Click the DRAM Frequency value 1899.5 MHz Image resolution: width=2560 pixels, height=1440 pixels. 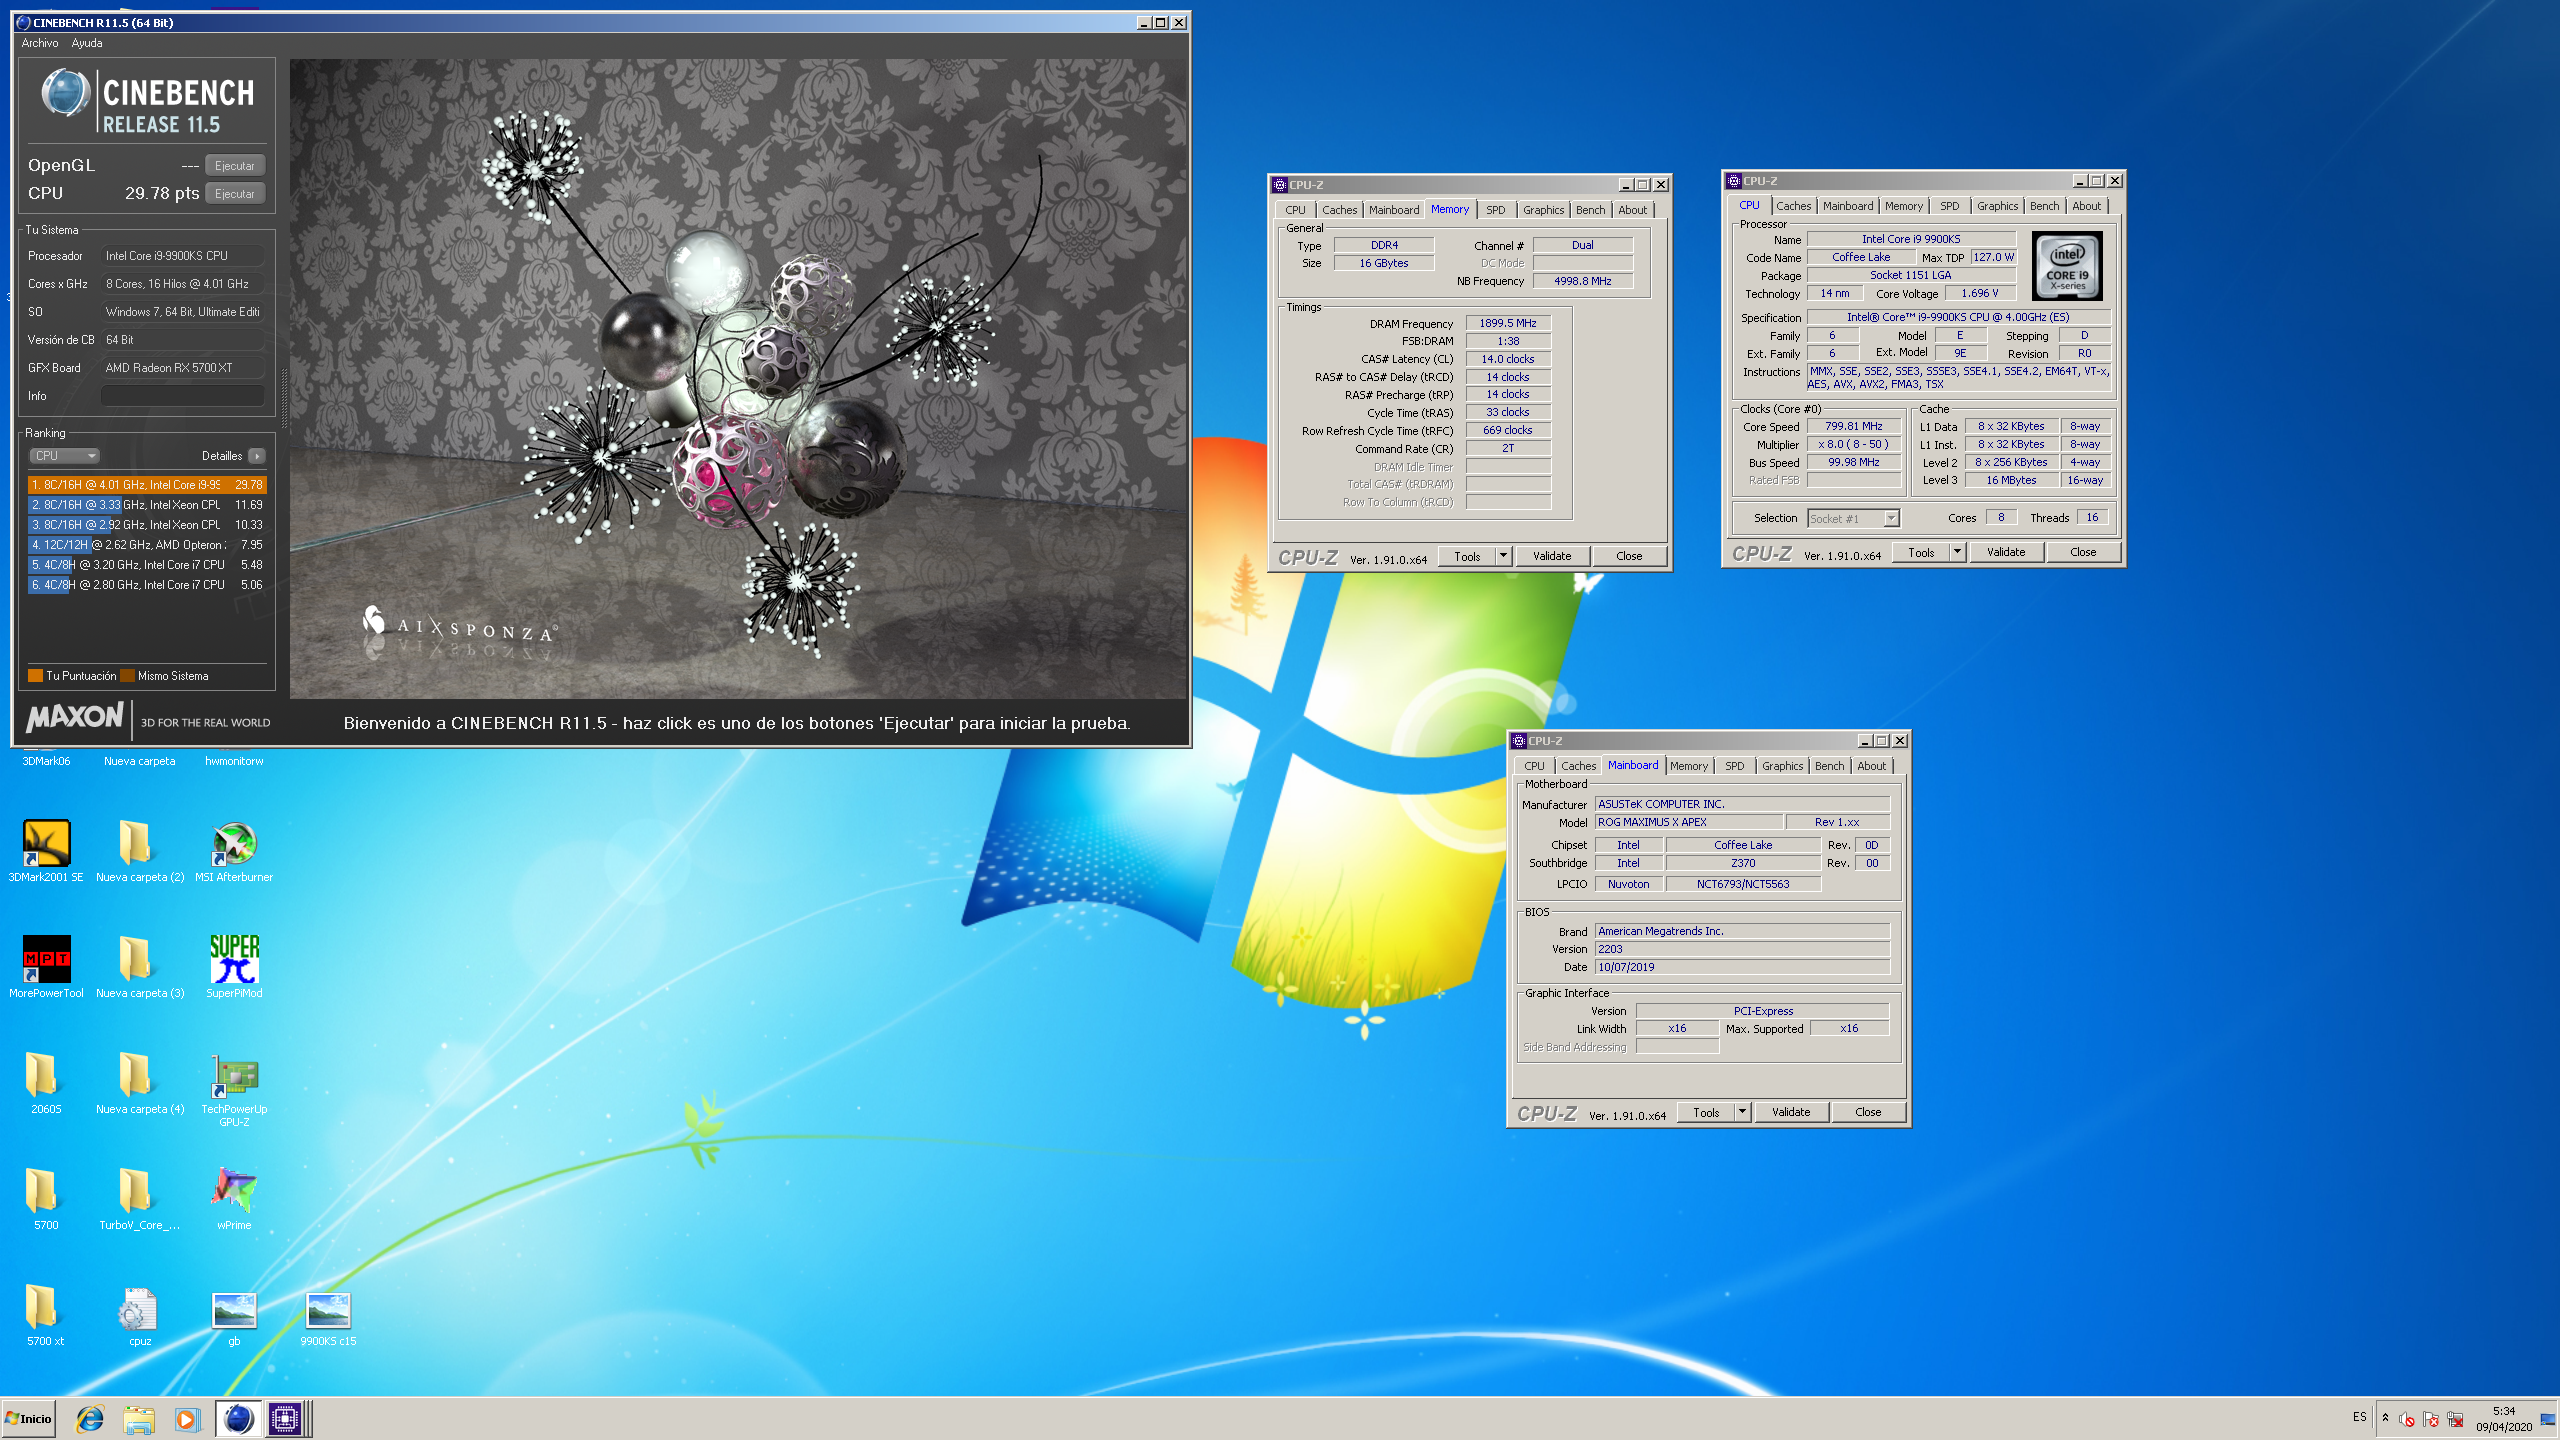pyautogui.click(x=1508, y=323)
